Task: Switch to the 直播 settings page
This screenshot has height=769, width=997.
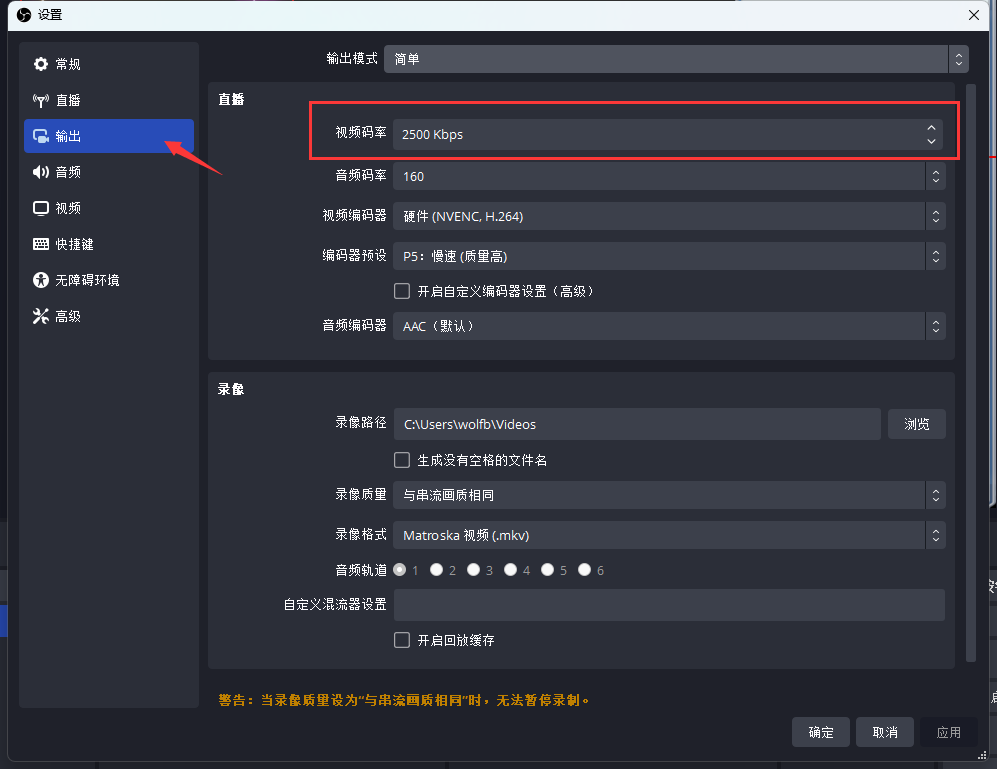Action: pos(109,100)
